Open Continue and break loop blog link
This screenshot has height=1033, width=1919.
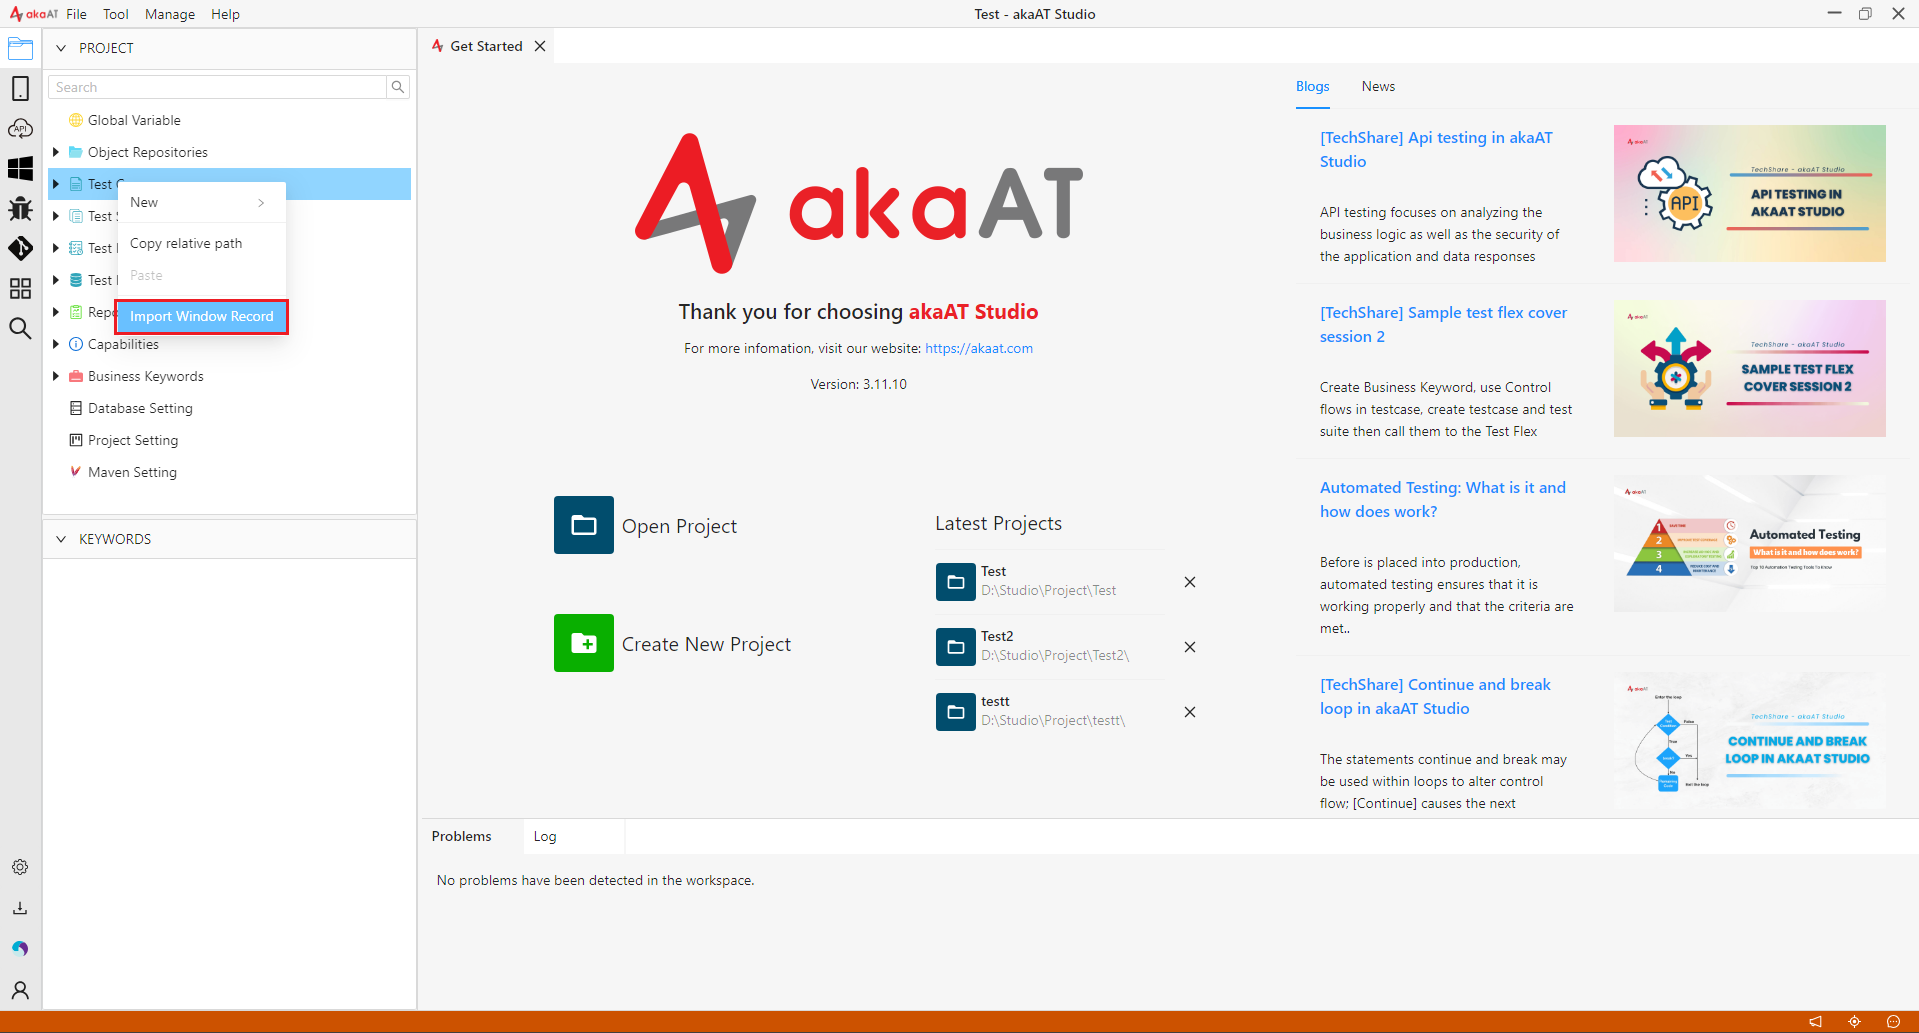tap(1435, 697)
